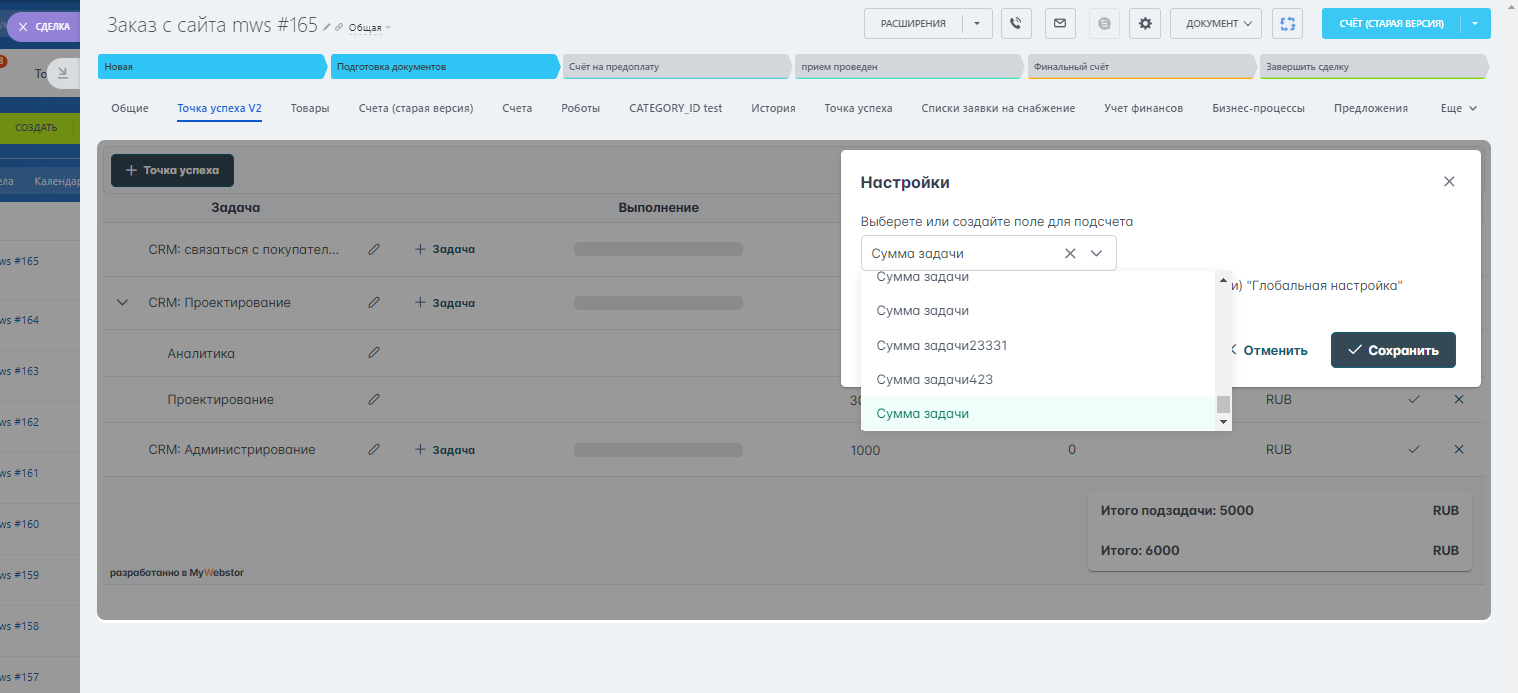Open the settings gear icon in header

pos(1145,23)
